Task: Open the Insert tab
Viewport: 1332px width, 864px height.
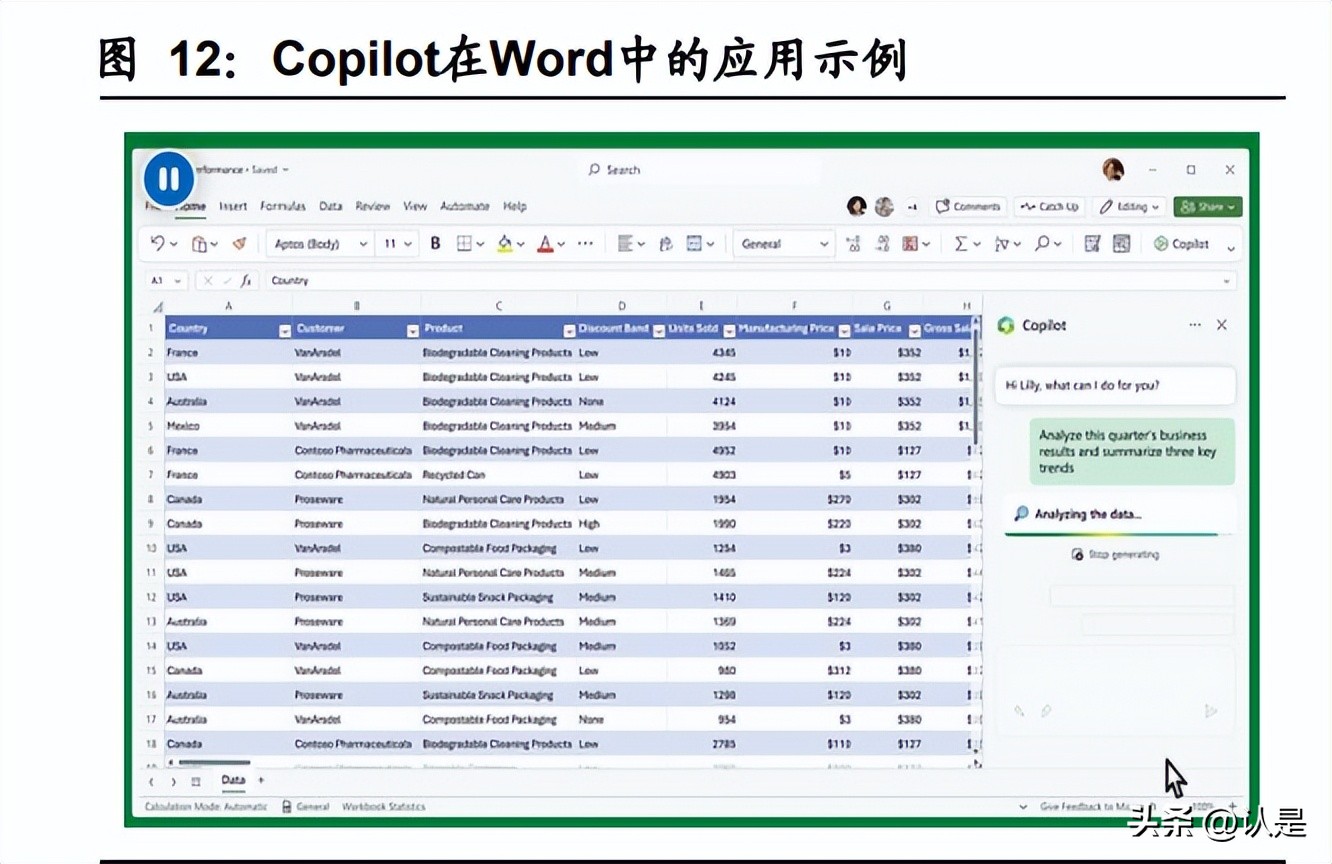Action: (x=233, y=206)
